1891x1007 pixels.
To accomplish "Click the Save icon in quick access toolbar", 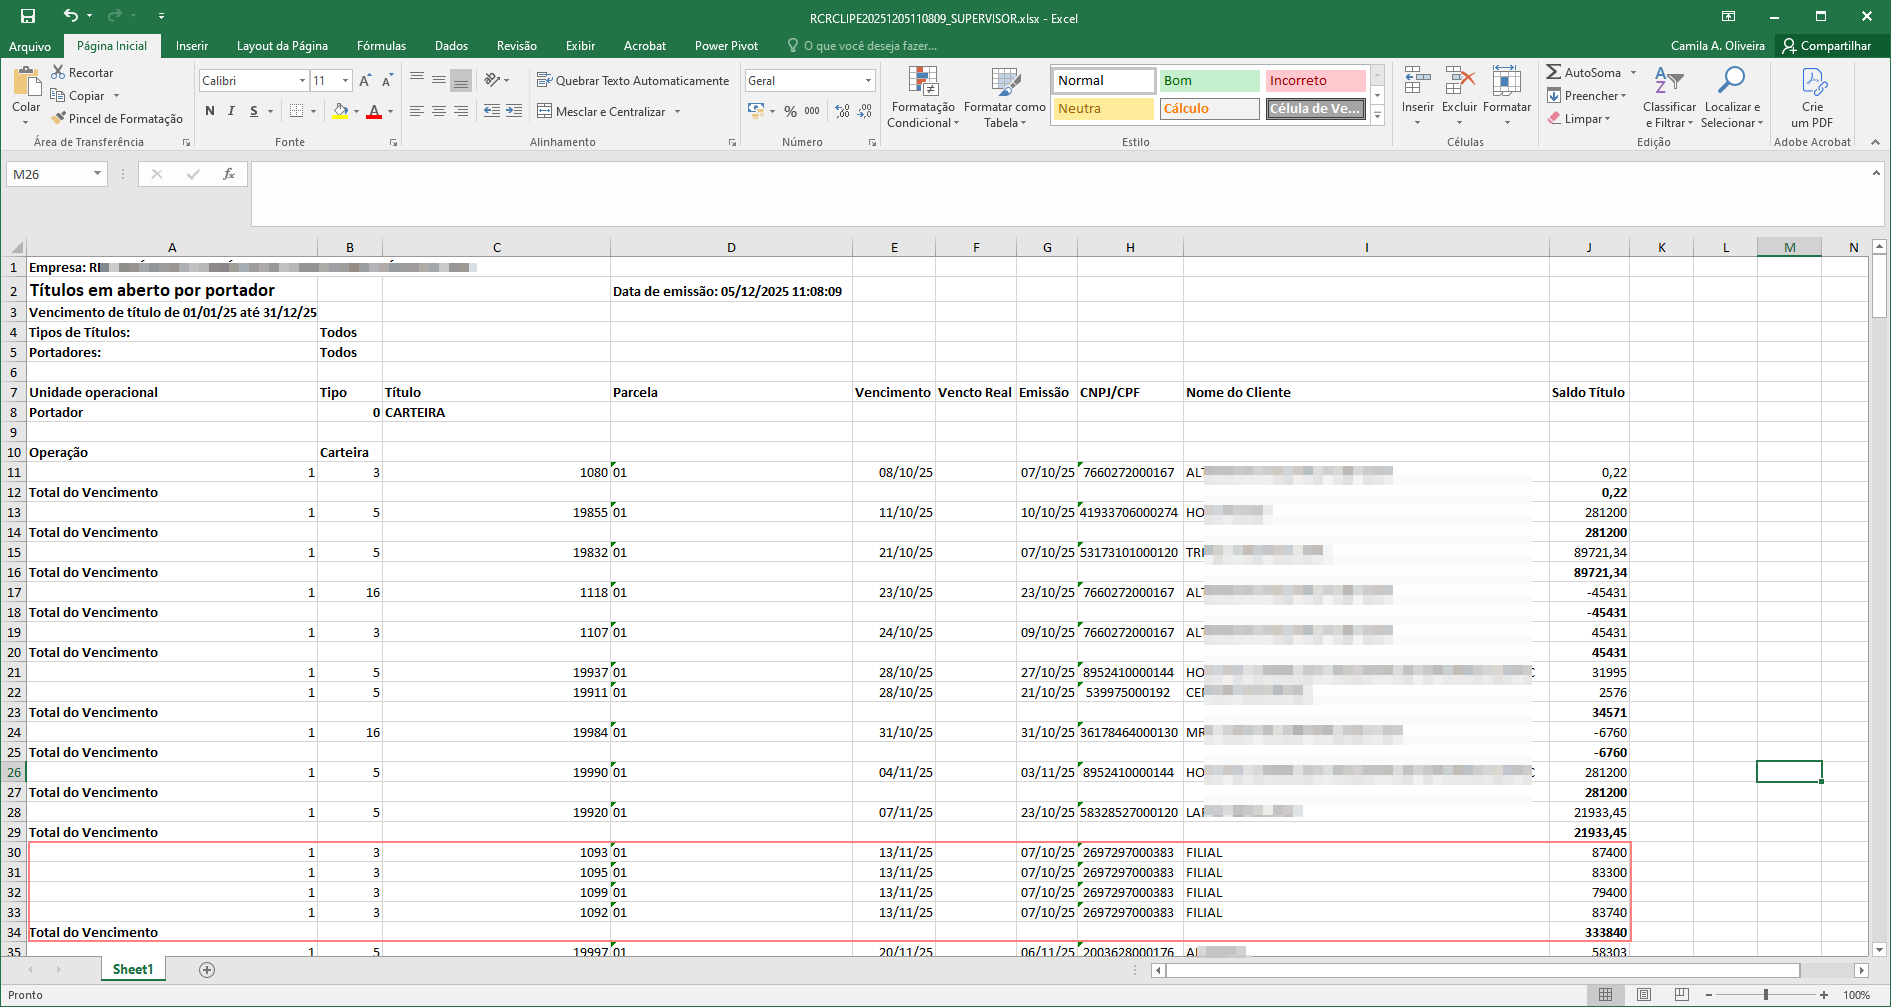I will click(x=28, y=16).
